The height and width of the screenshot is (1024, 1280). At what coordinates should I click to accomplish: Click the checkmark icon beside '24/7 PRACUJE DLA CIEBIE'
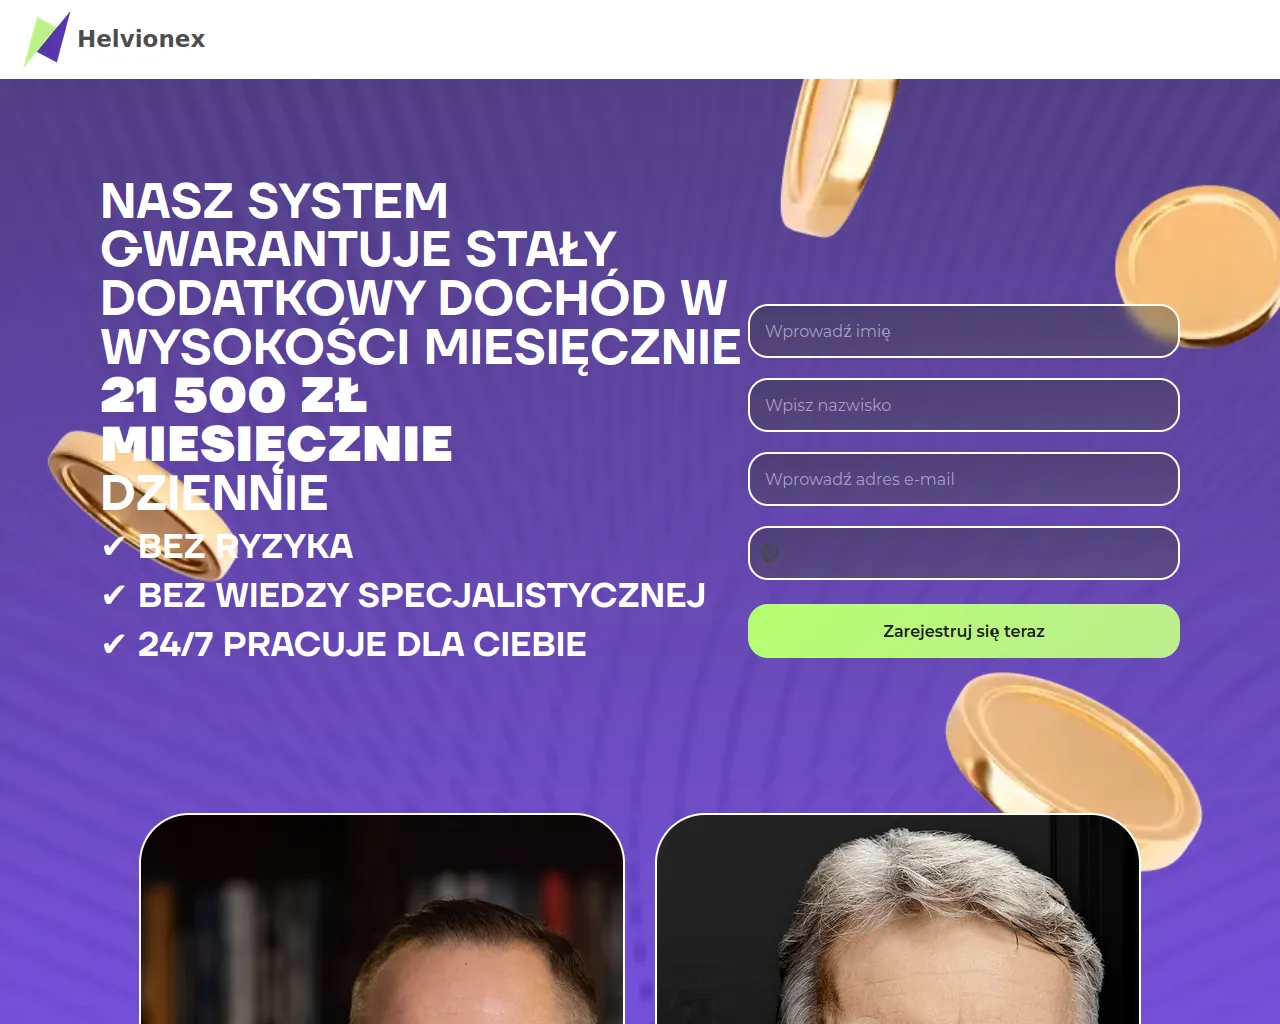tap(114, 644)
